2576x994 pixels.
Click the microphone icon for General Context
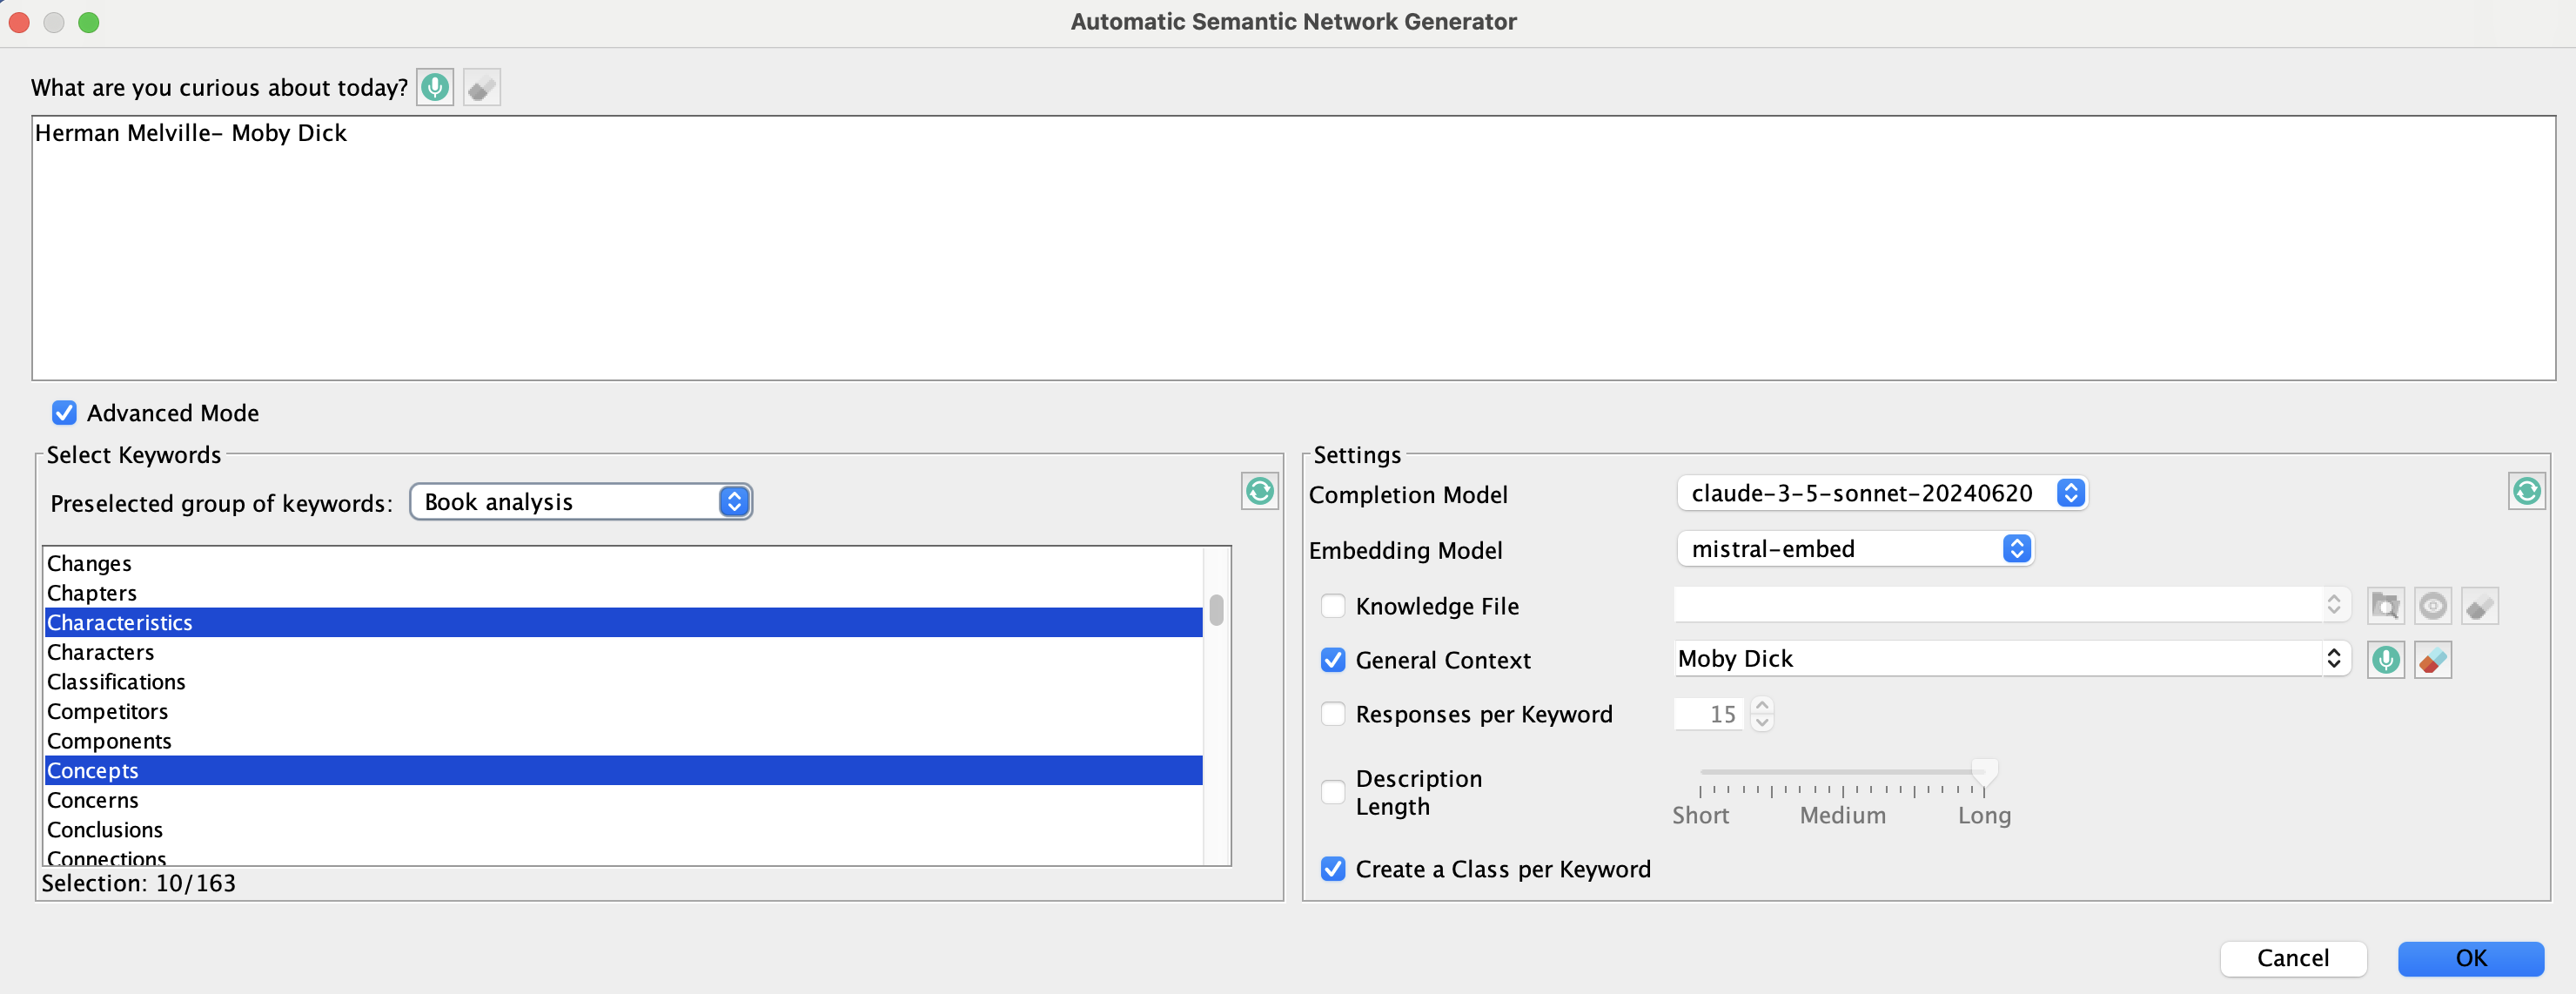[2385, 660]
